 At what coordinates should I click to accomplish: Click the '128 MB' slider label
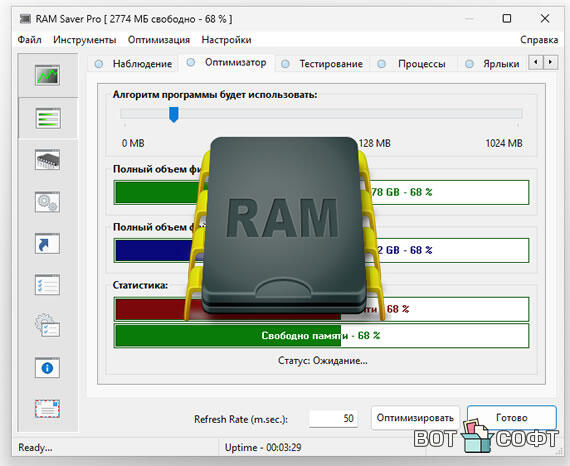374,143
